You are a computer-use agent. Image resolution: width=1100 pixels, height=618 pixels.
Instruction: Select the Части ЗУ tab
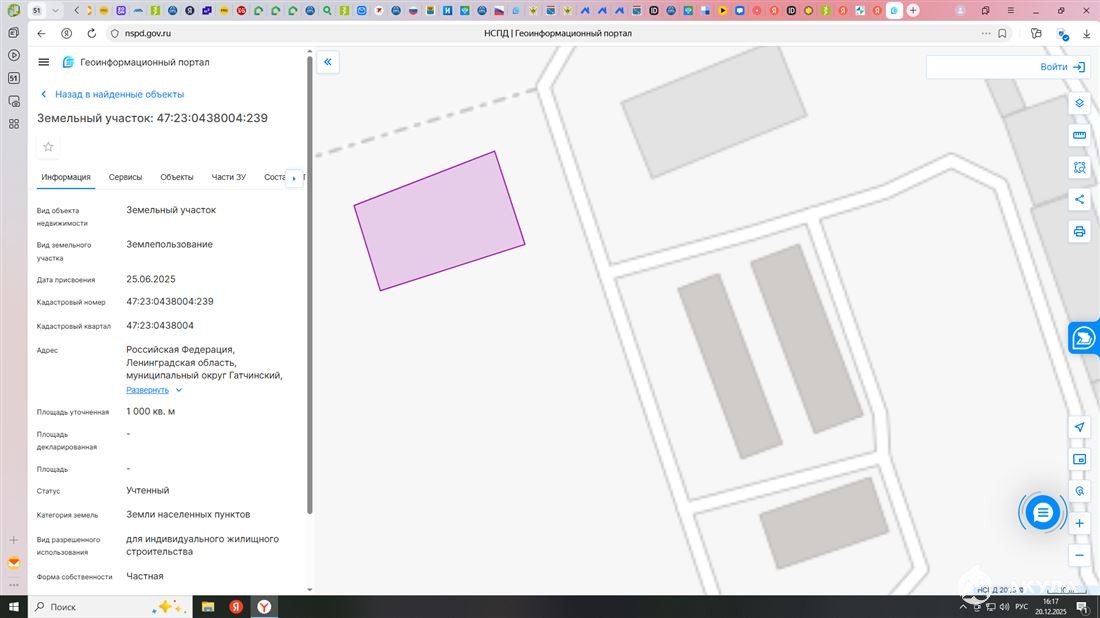pyautogui.click(x=228, y=177)
